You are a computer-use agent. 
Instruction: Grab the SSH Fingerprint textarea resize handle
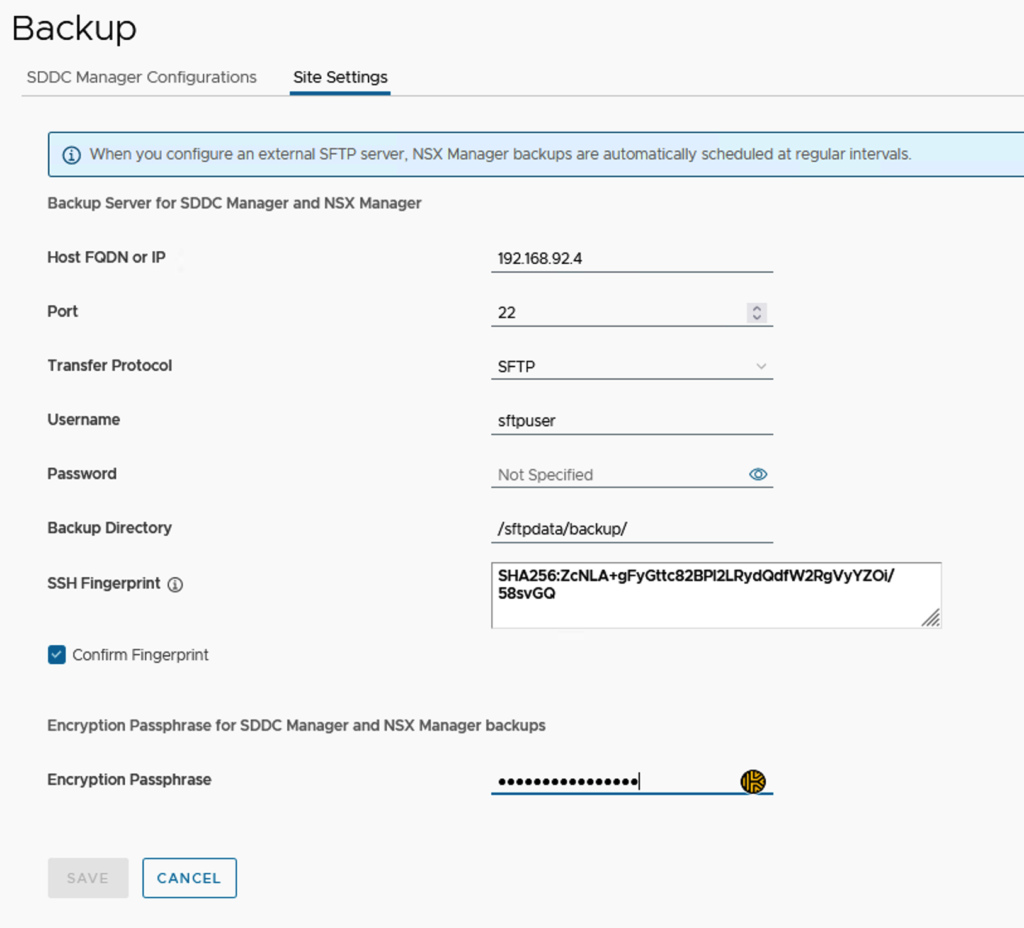pos(931,619)
